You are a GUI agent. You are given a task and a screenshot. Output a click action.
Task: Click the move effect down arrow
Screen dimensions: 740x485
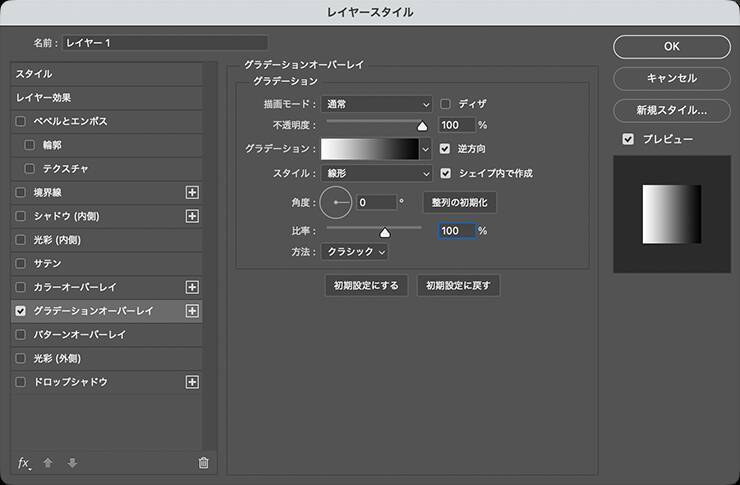click(x=72, y=463)
